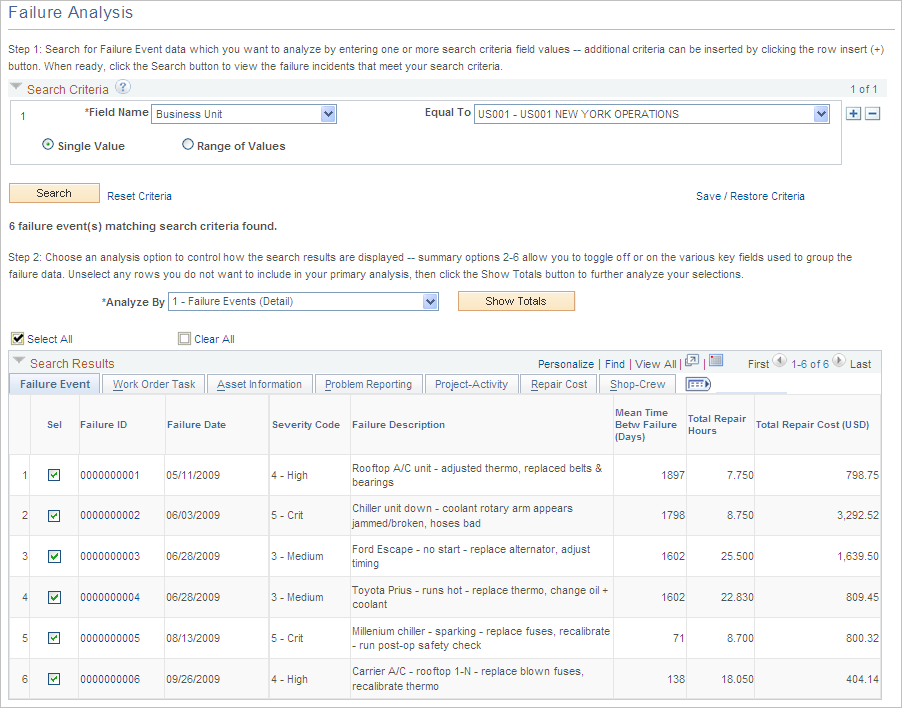The width and height of the screenshot is (902, 708).
Task: Uncheck Select All checkbox
Action: tap(17, 338)
